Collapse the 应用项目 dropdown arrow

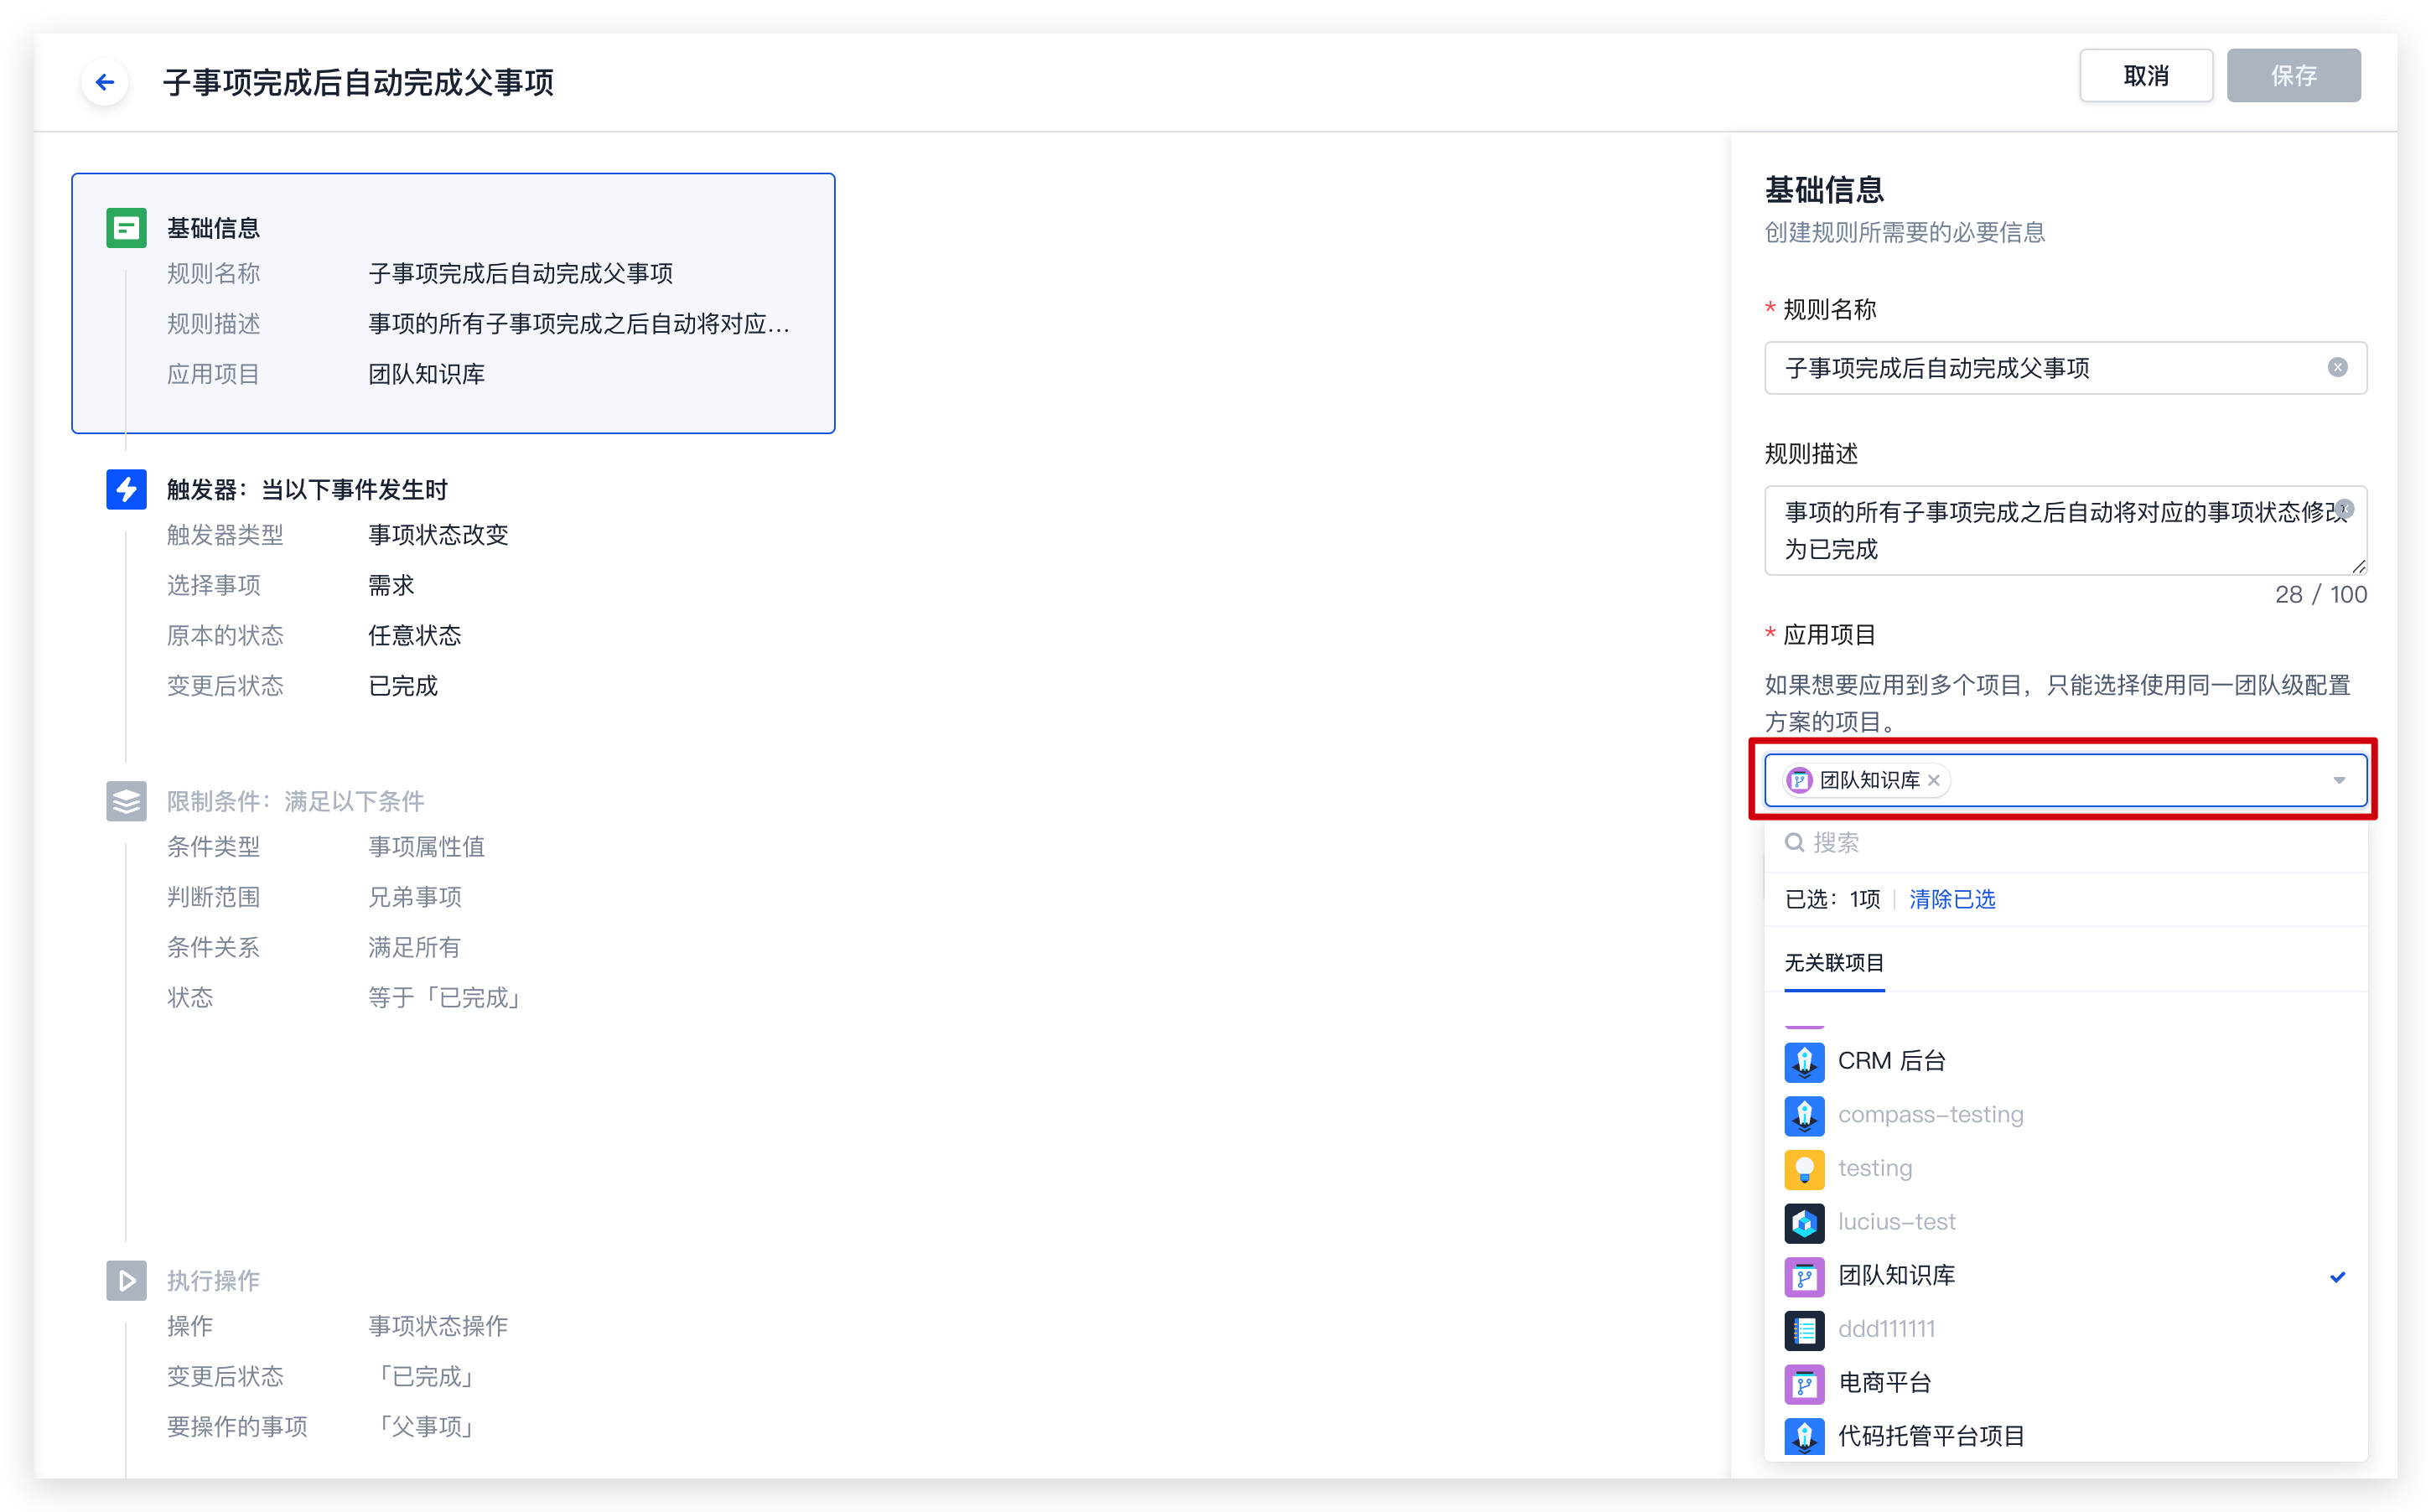(2339, 780)
